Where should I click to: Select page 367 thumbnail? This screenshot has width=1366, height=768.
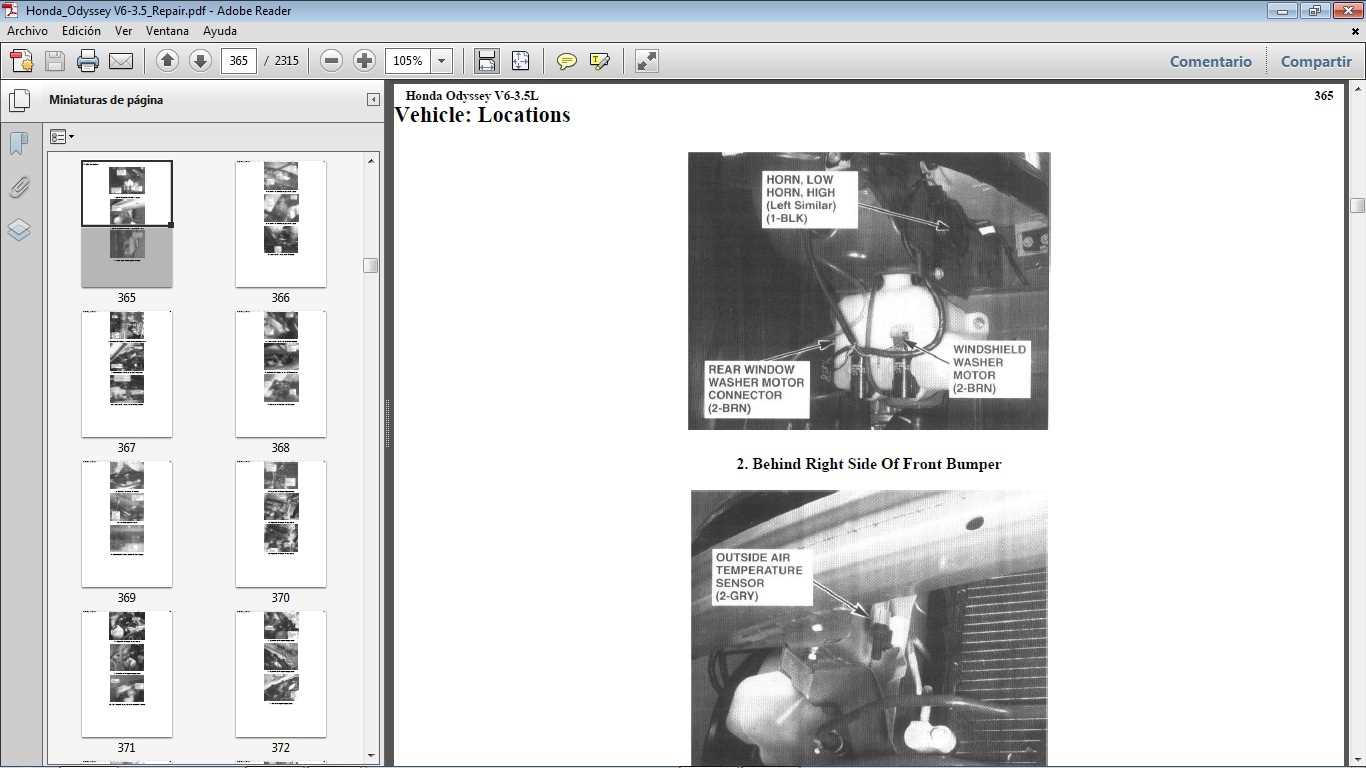tap(126, 374)
